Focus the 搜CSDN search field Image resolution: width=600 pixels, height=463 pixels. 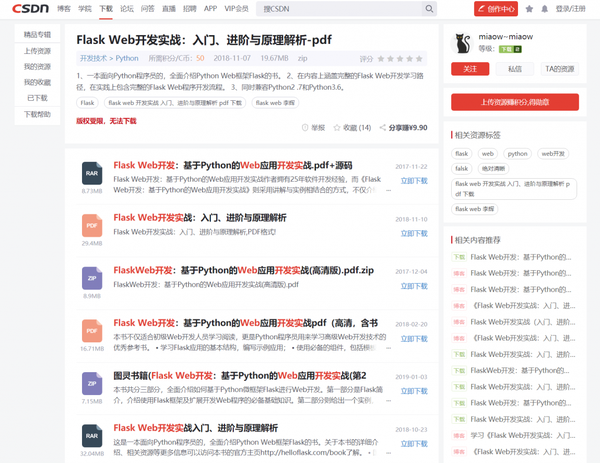click(x=340, y=8)
